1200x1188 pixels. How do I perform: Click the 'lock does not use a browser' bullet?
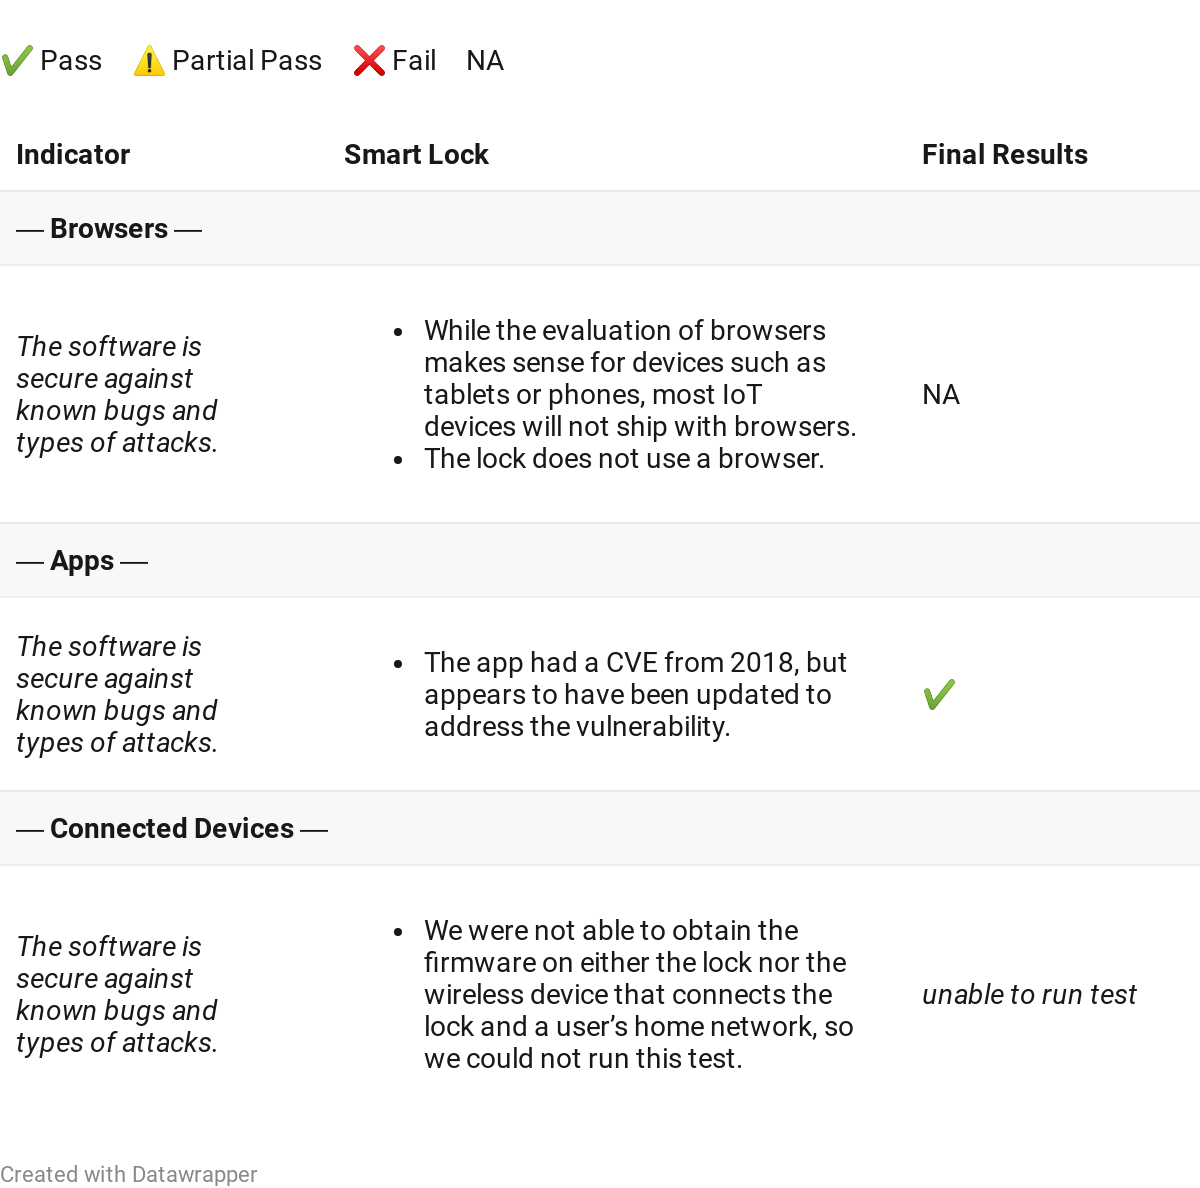tap(624, 458)
